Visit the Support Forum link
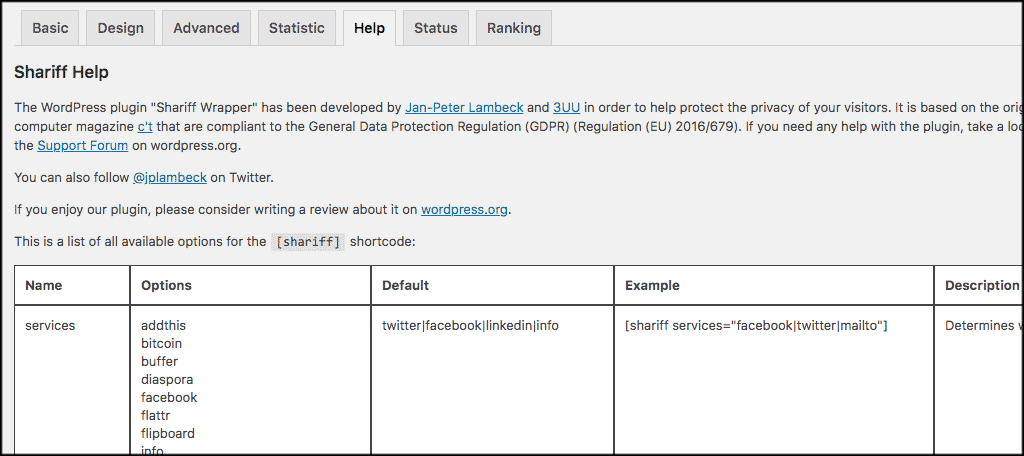This screenshot has height=456, width=1024. pos(82,146)
